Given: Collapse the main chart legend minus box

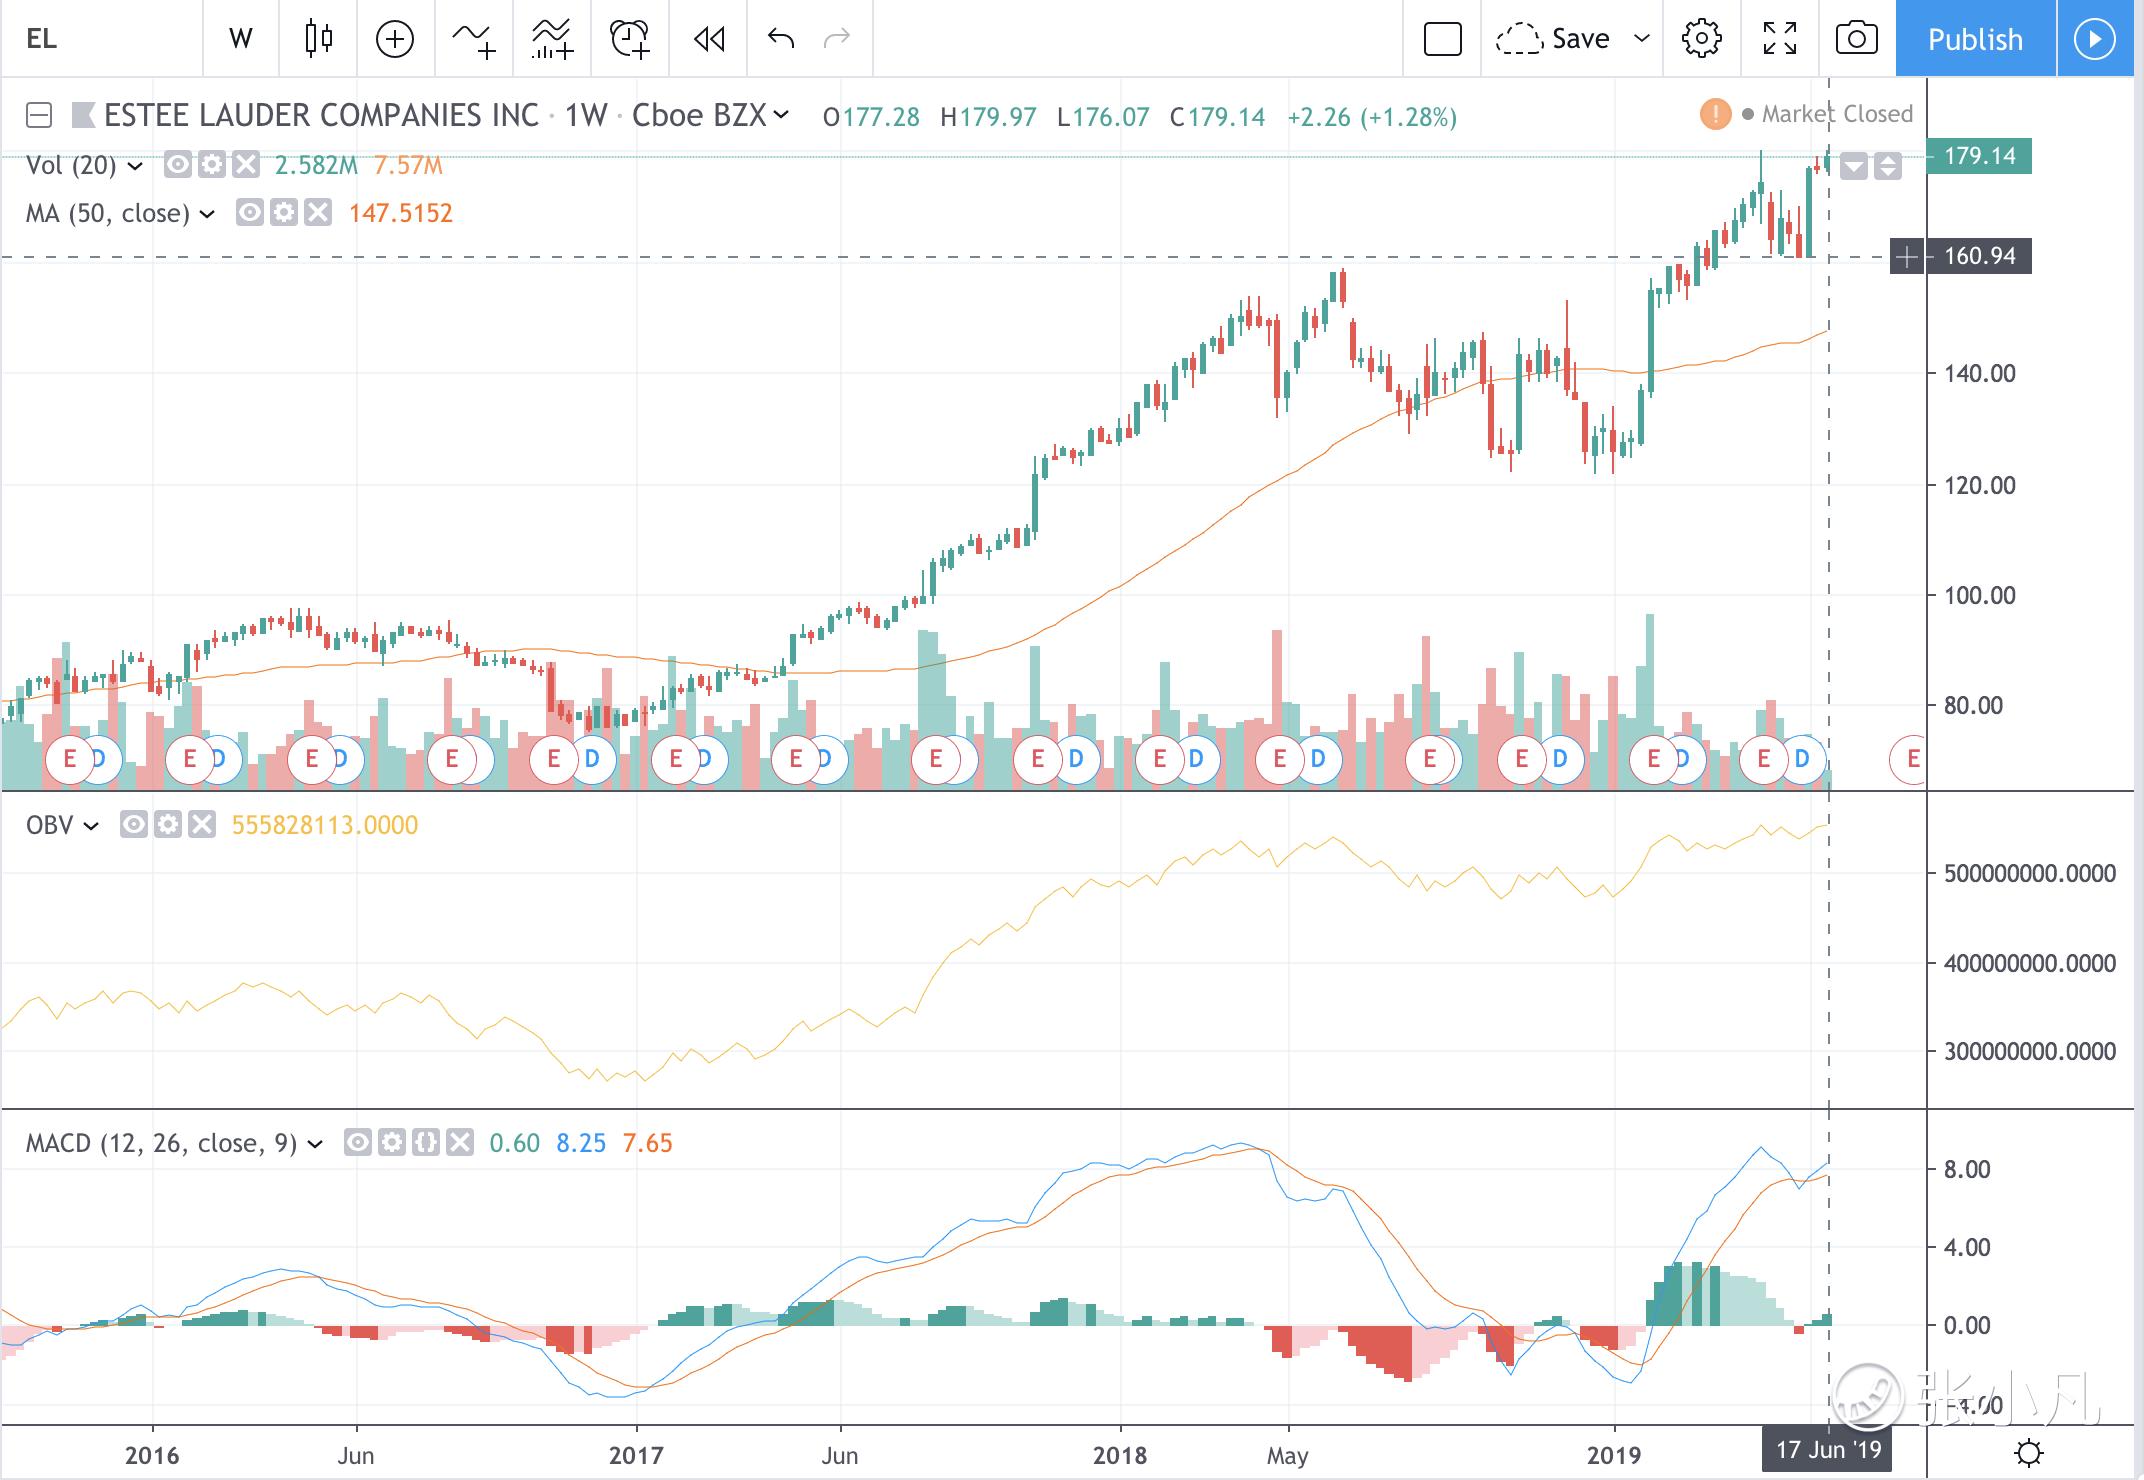Looking at the screenshot, I should [x=39, y=116].
